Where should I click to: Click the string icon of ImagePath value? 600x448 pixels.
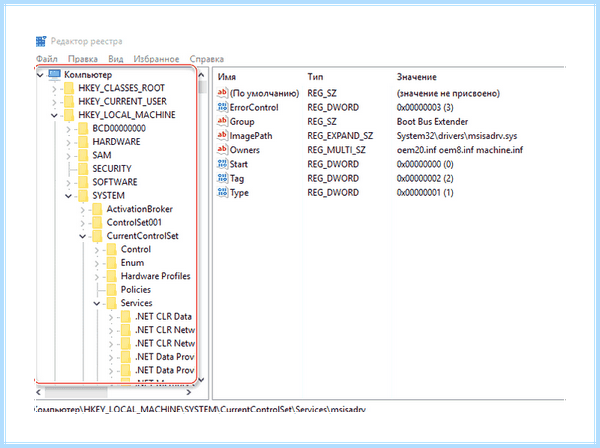222,135
